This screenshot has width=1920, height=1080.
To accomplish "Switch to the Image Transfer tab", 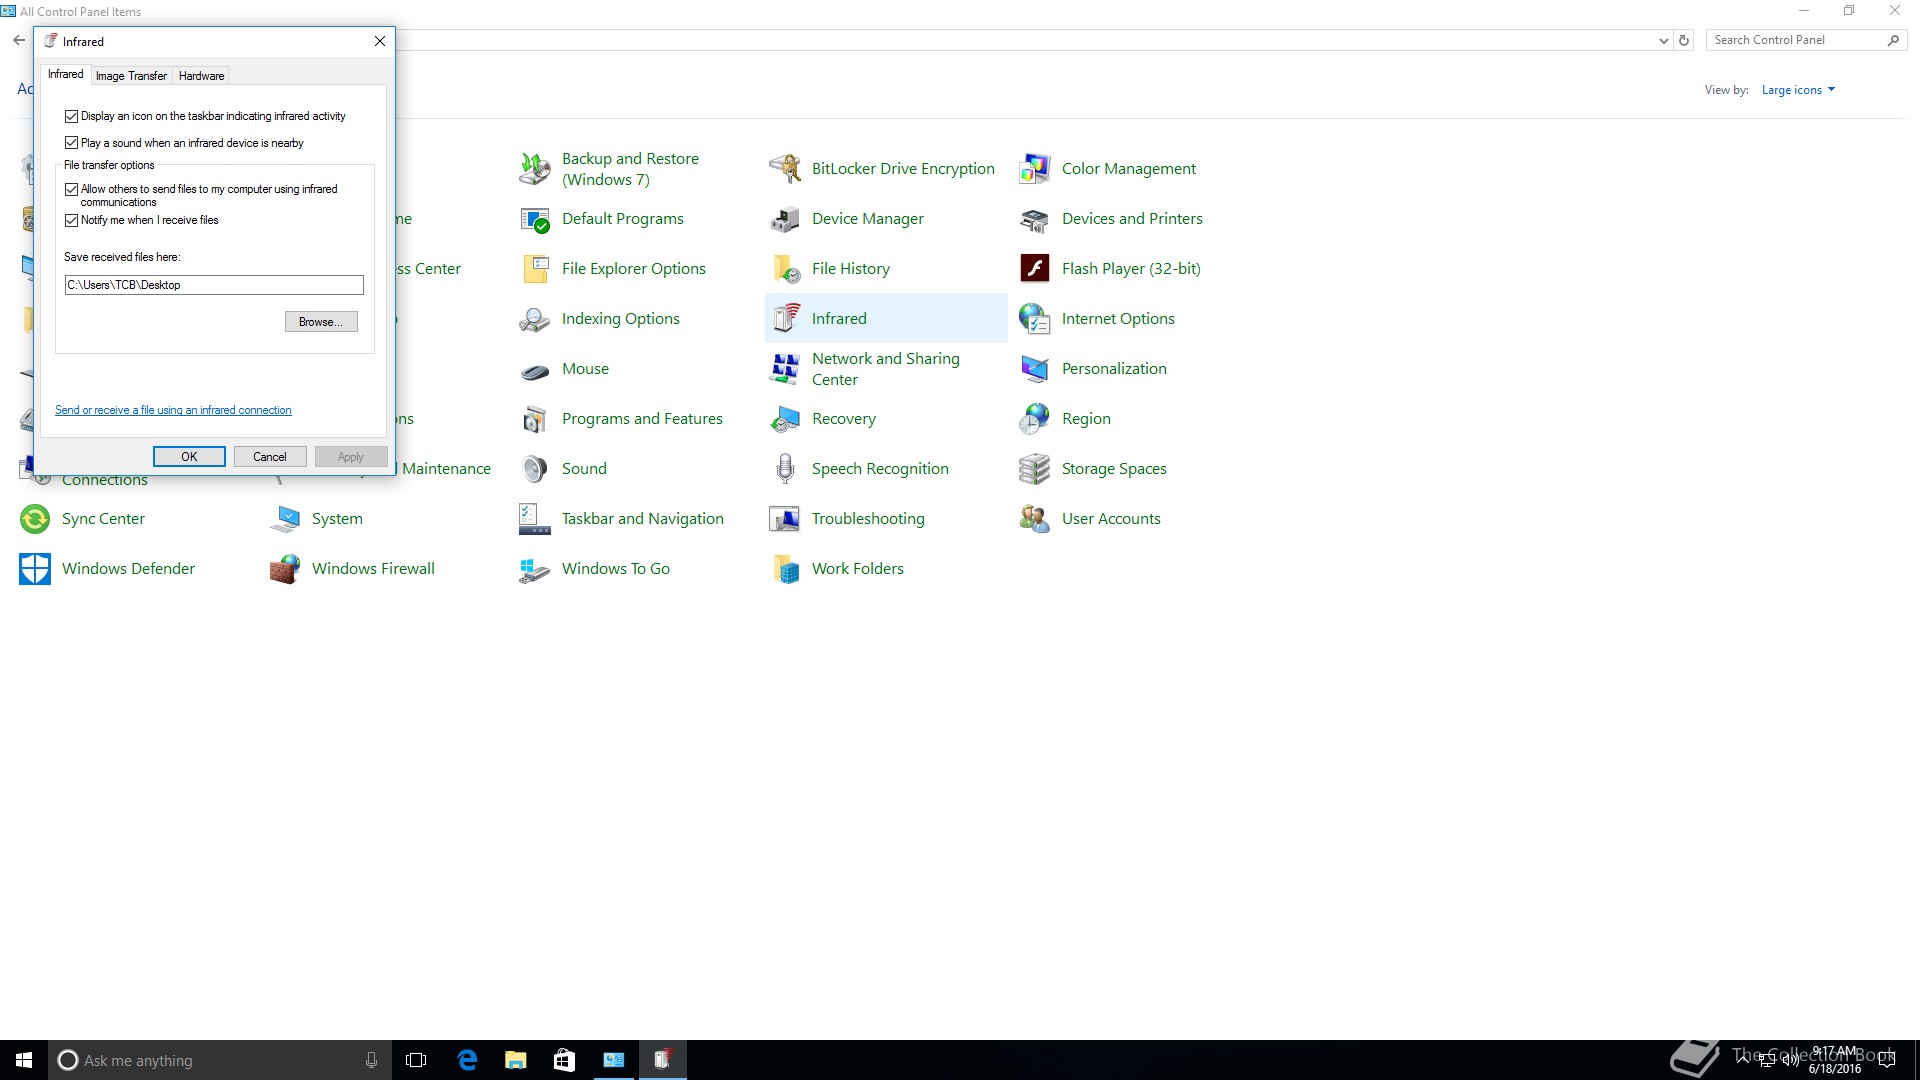I will pyautogui.click(x=131, y=76).
